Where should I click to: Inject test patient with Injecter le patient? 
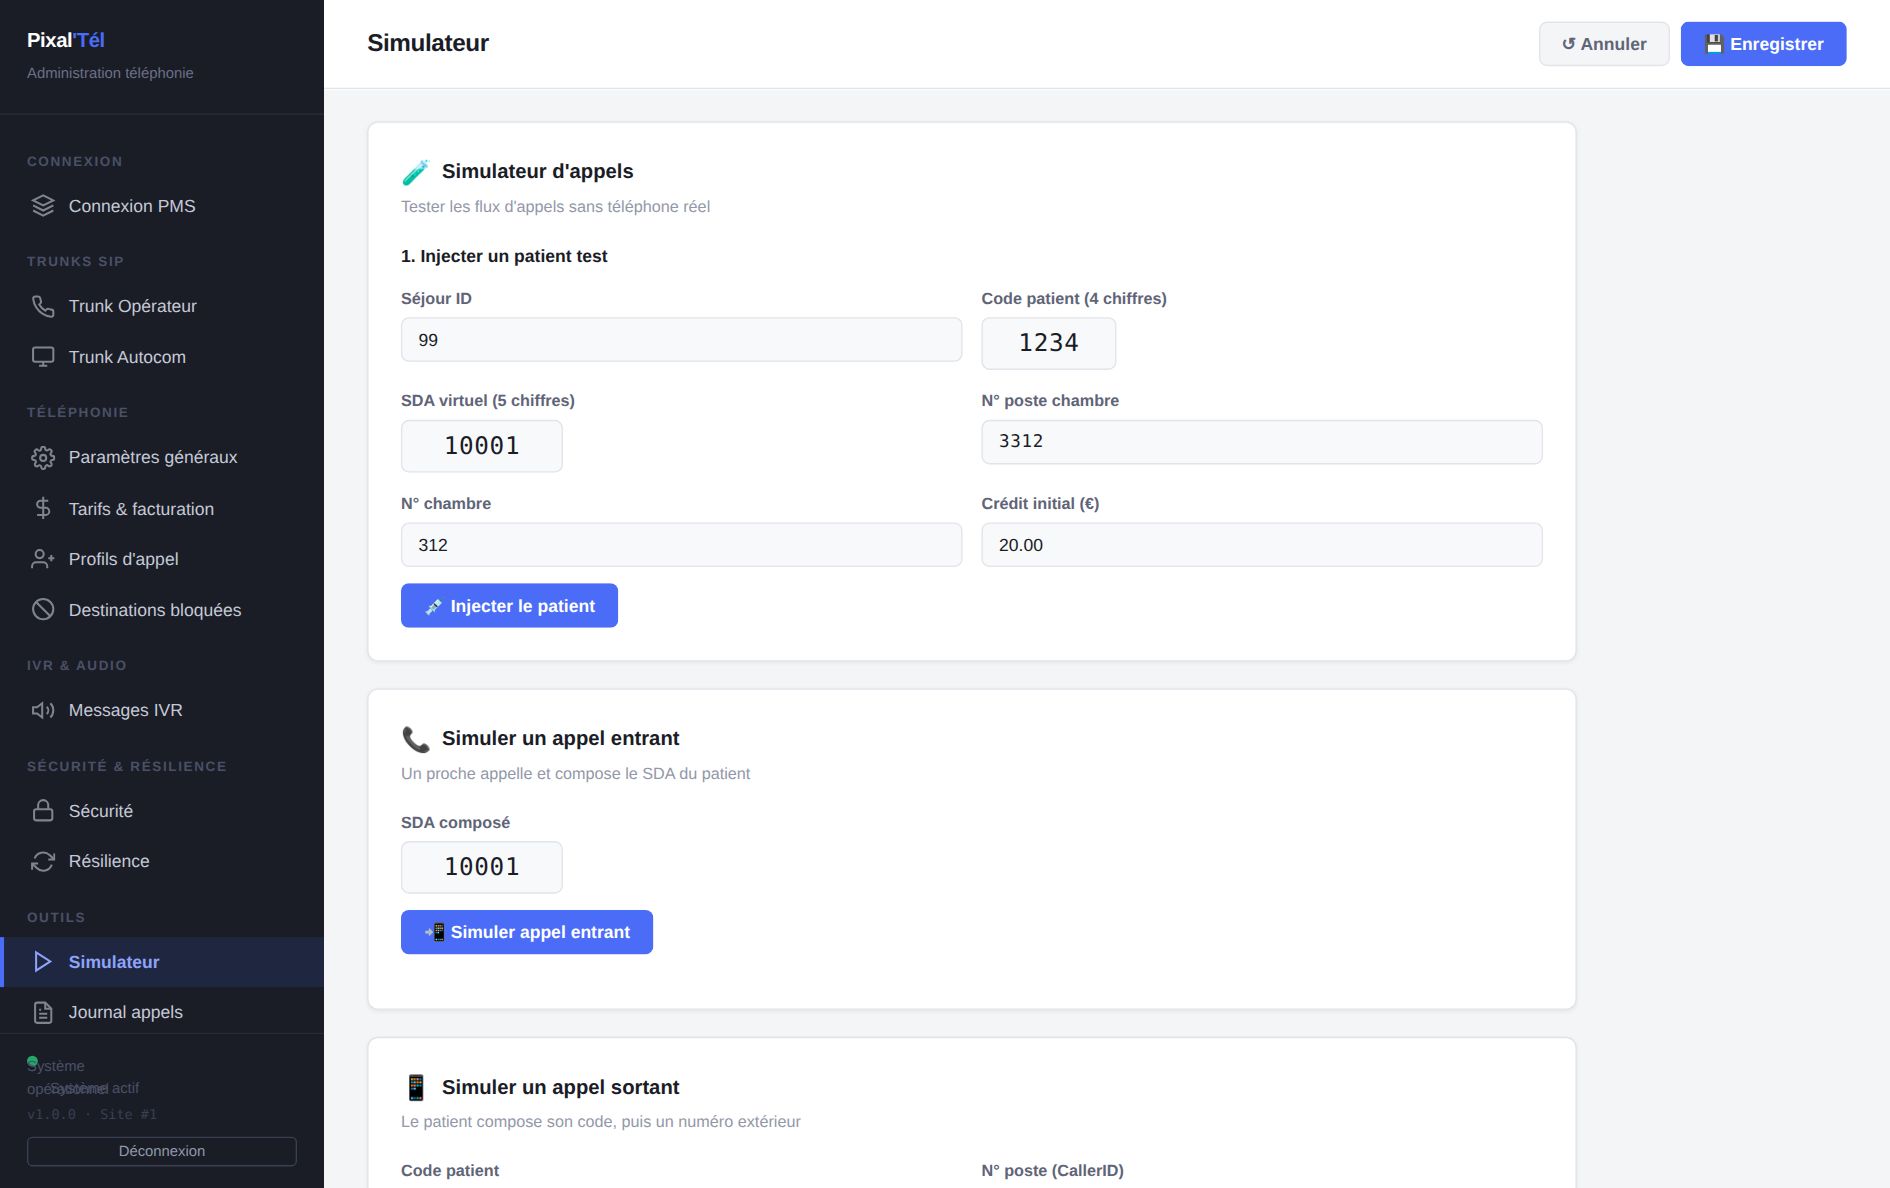[x=509, y=606]
